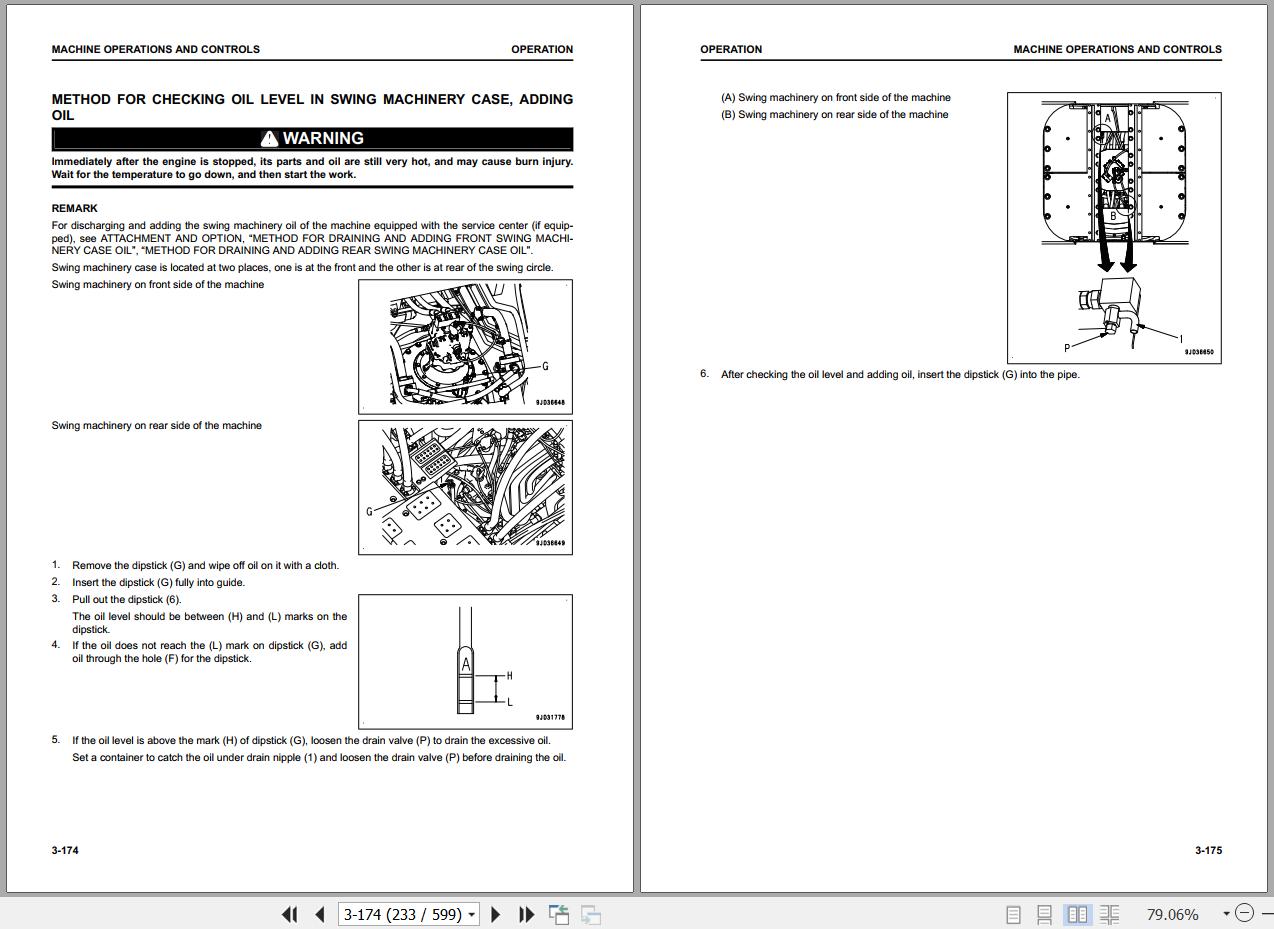The width and height of the screenshot is (1274, 929).
Task: Click '(A) Swing machinery on front side' text
Action: [x=836, y=97]
